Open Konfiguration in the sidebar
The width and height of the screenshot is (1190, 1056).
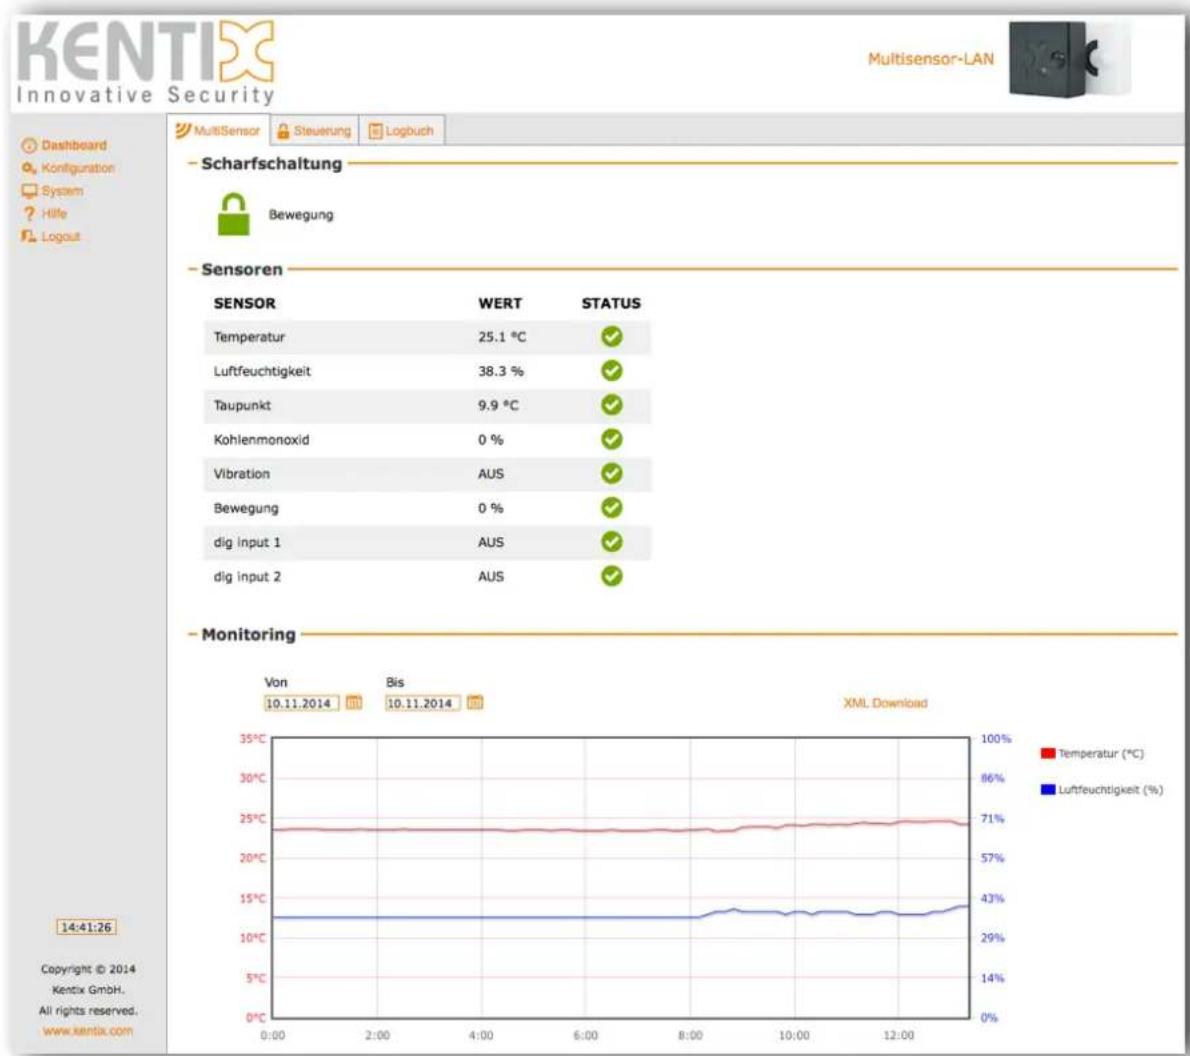pyautogui.click(x=77, y=168)
